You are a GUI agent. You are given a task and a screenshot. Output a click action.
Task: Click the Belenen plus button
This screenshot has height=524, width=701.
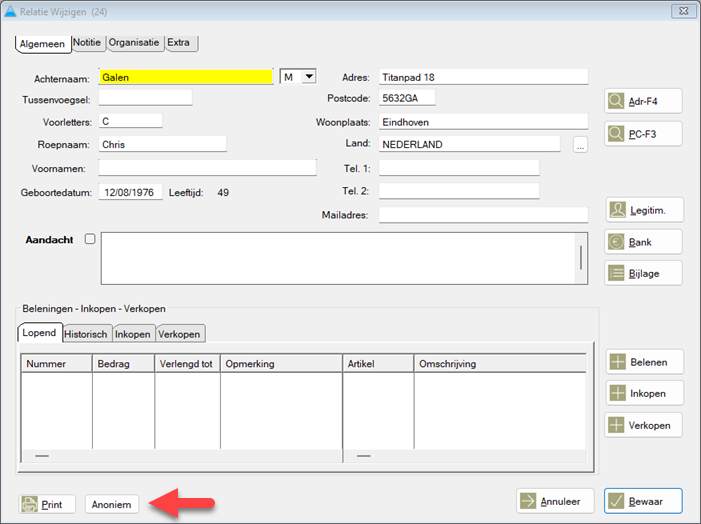pyautogui.click(x=643, y=362)
